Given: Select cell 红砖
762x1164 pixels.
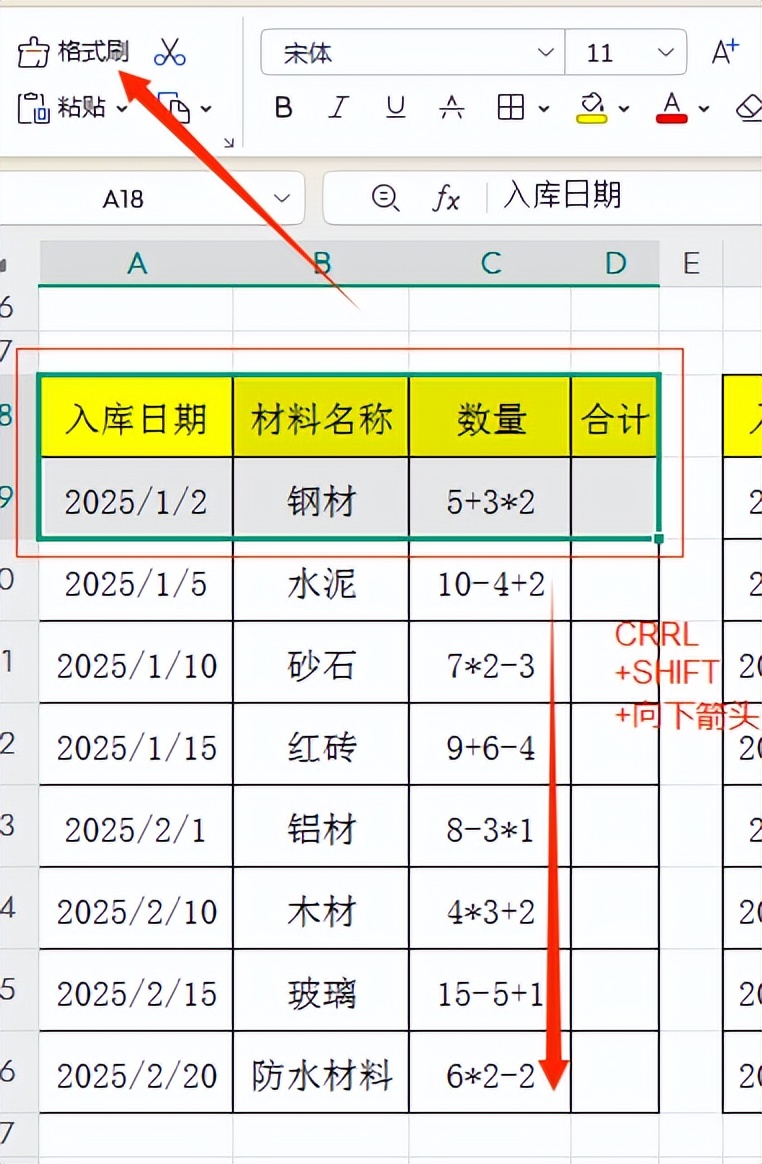Looking at the screenshot, I should tap(321, 745).
